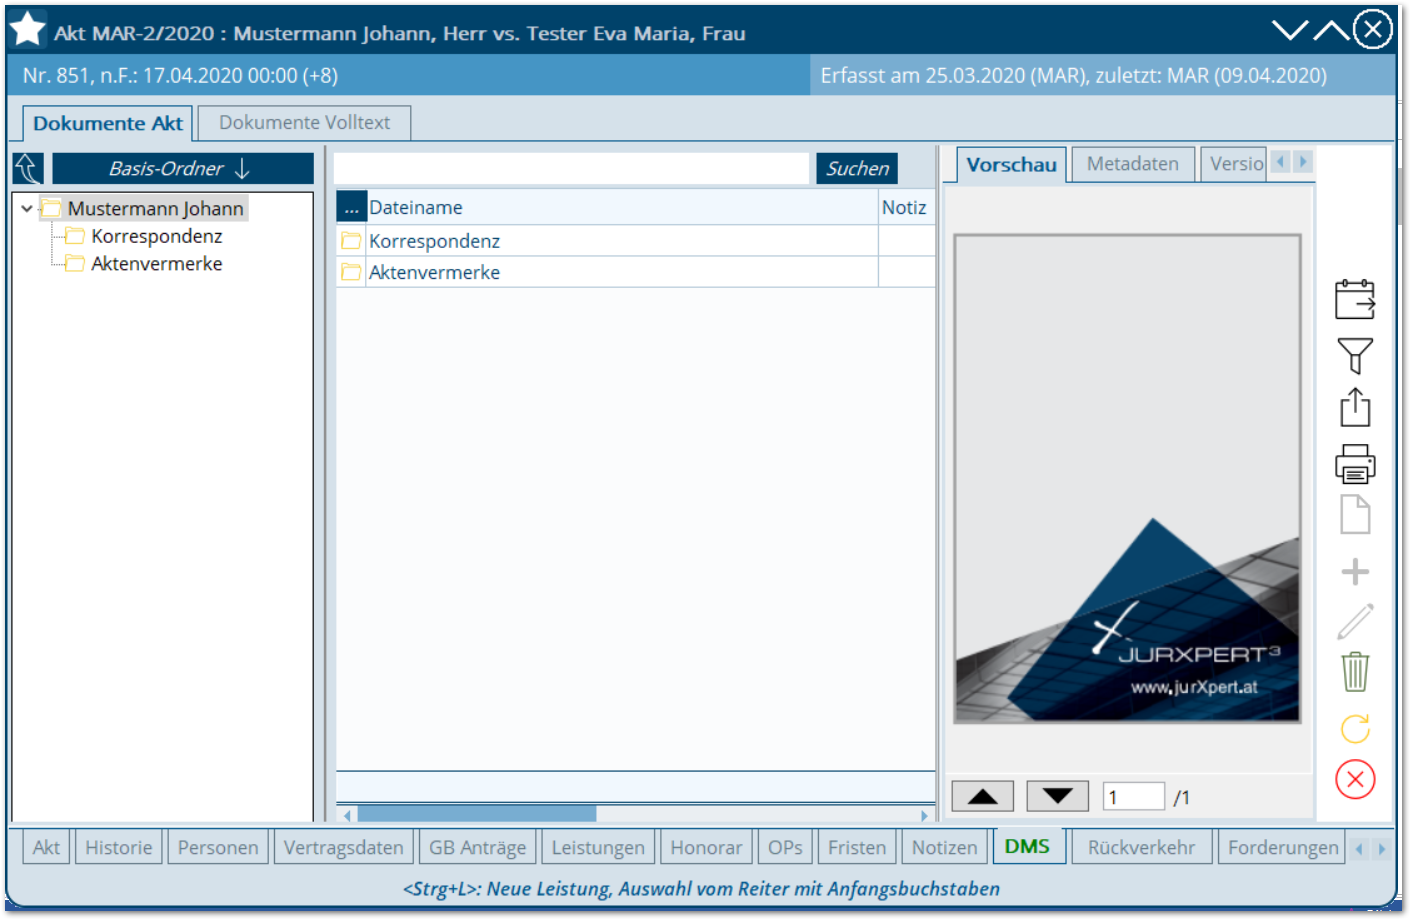Viewport: 1411px width, 920px height.
Task: Open the Leistungen tab
Action: pyautogui.click(x=598, y=847)
